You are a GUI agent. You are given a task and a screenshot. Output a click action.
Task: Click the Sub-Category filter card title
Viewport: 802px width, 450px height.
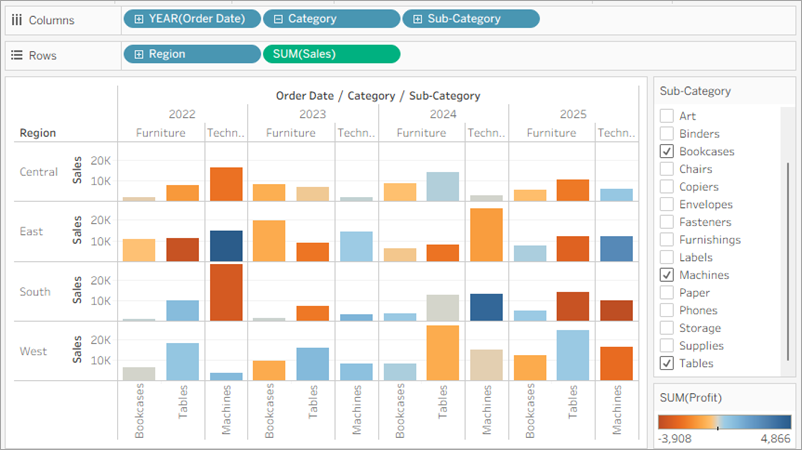(x=695, y=91)
